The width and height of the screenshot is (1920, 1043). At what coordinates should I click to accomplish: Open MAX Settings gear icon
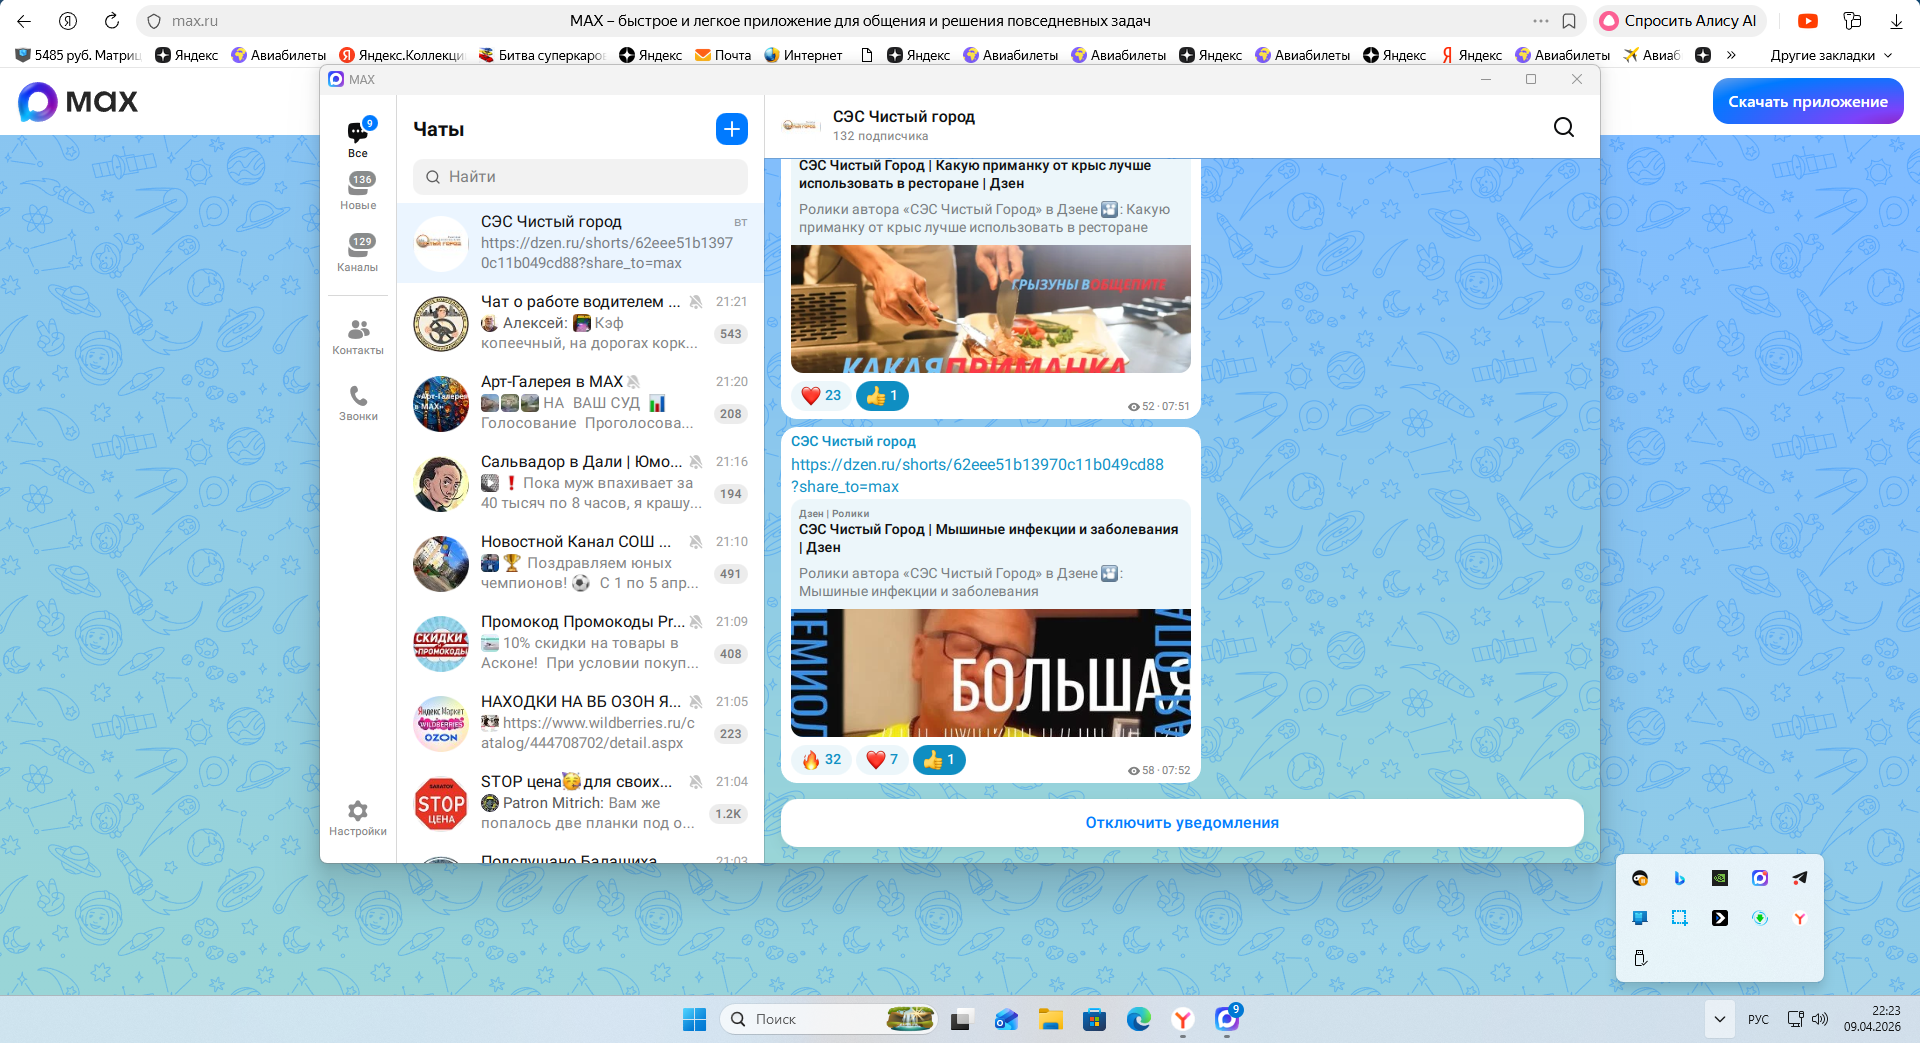point(358,817)
